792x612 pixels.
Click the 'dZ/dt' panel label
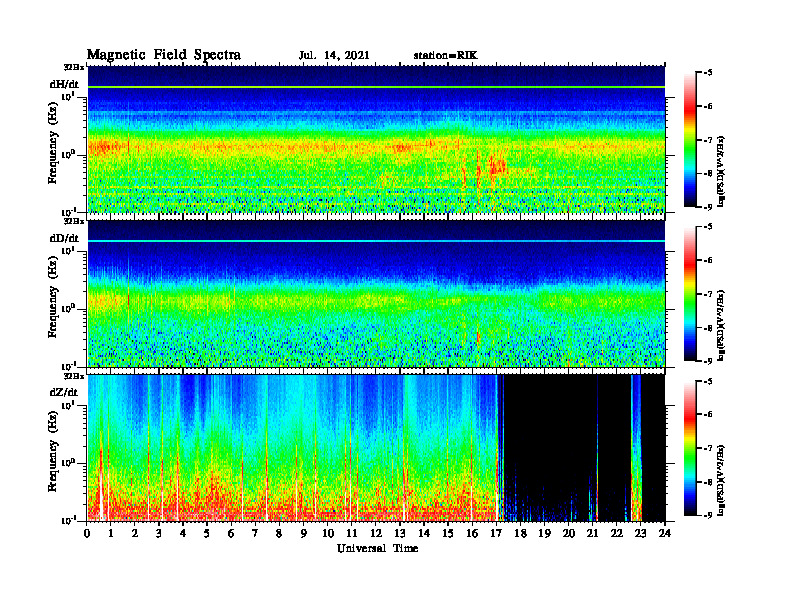pos(64,392)
